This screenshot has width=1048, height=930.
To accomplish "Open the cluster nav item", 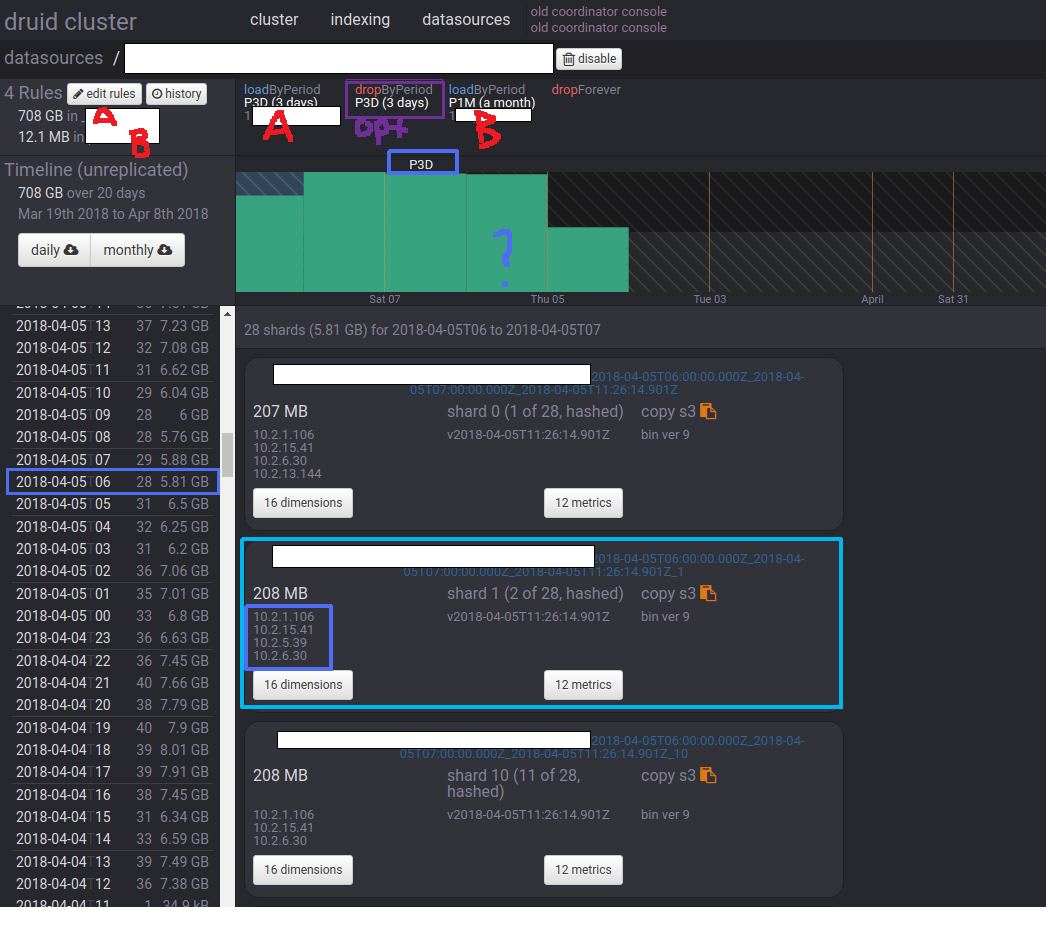I will 274,20.
